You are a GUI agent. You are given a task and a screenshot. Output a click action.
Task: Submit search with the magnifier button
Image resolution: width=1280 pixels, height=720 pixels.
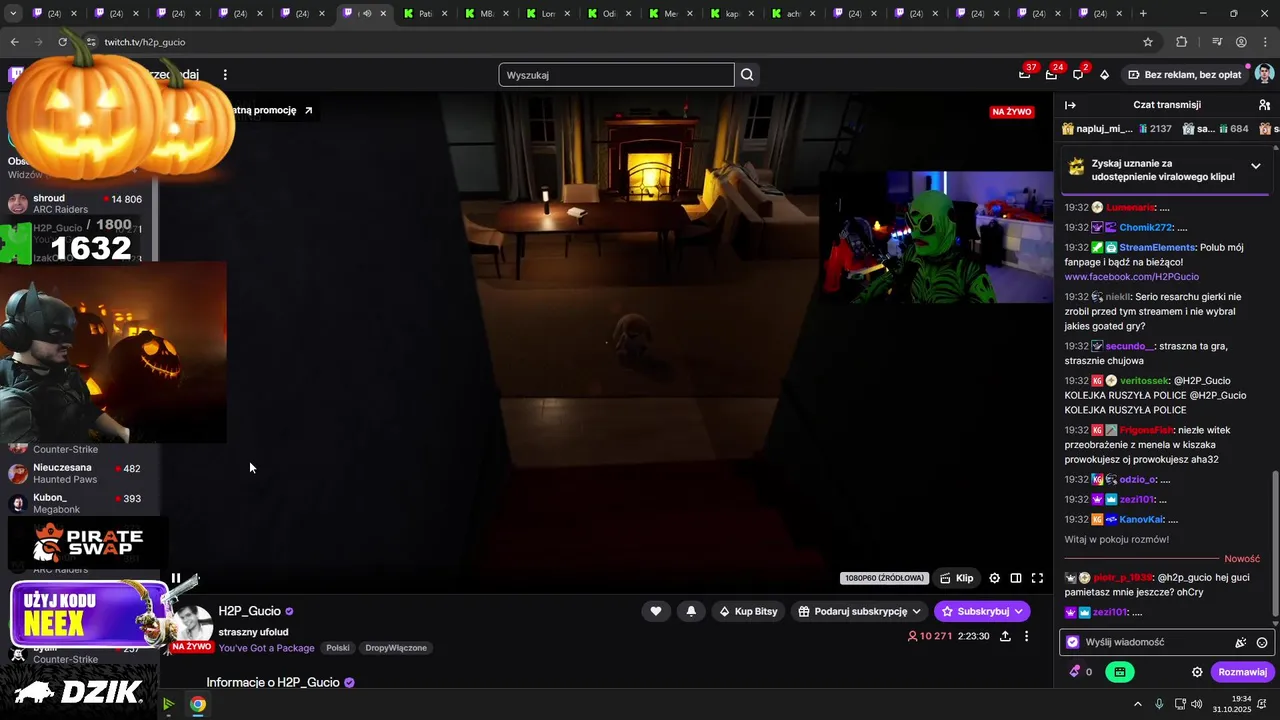pos(747,75)
